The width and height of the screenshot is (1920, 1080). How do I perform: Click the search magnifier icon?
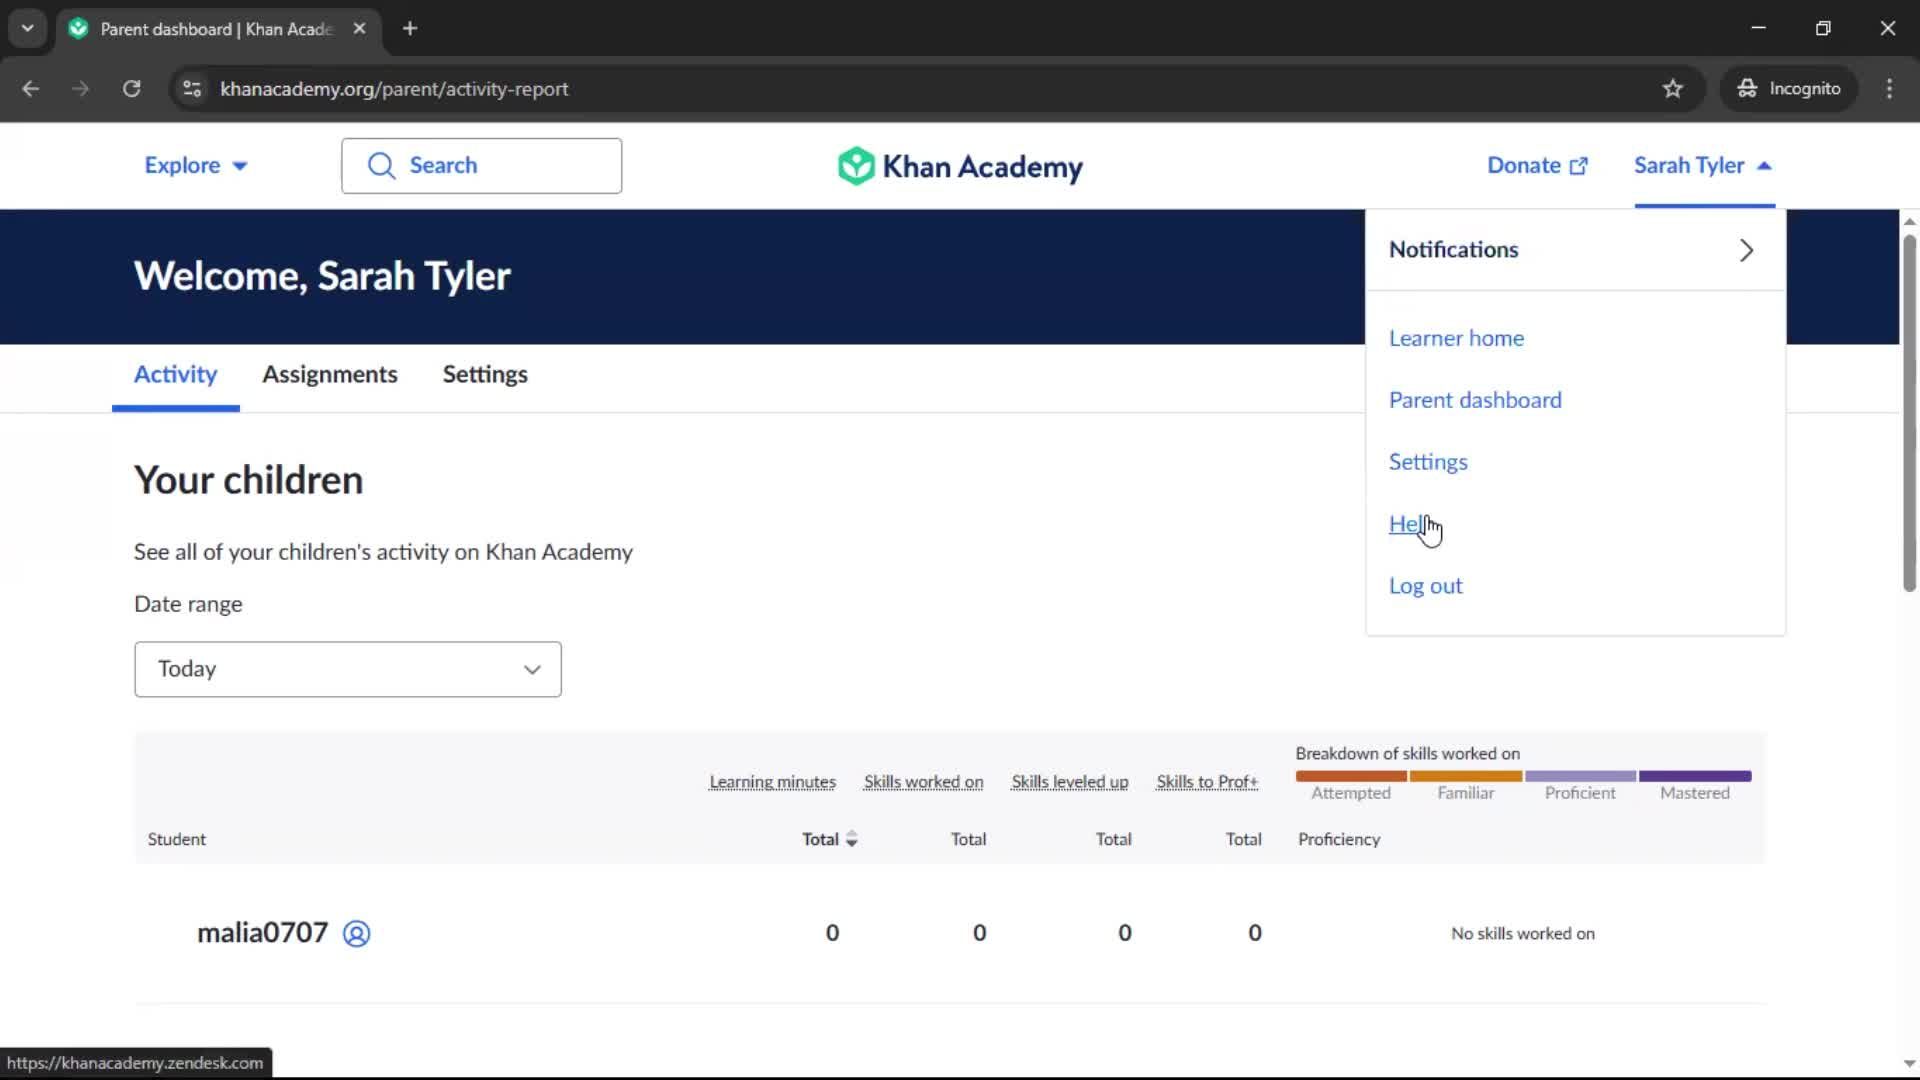pyautogui.click(x=381, y=166)
